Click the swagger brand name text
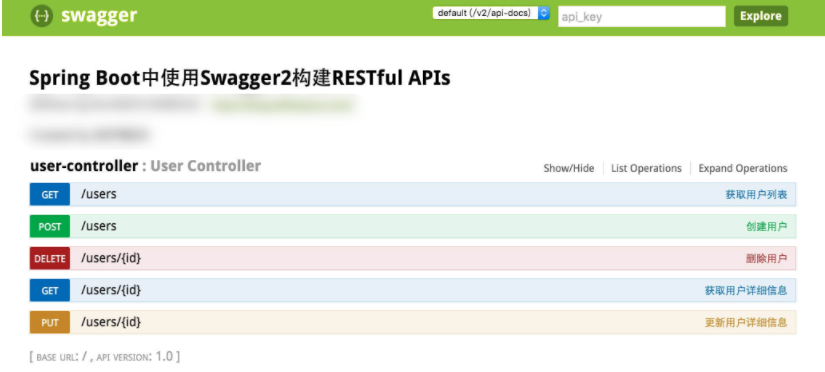The width and height of the screenshot is (825, 372). (x=99, y=16)
